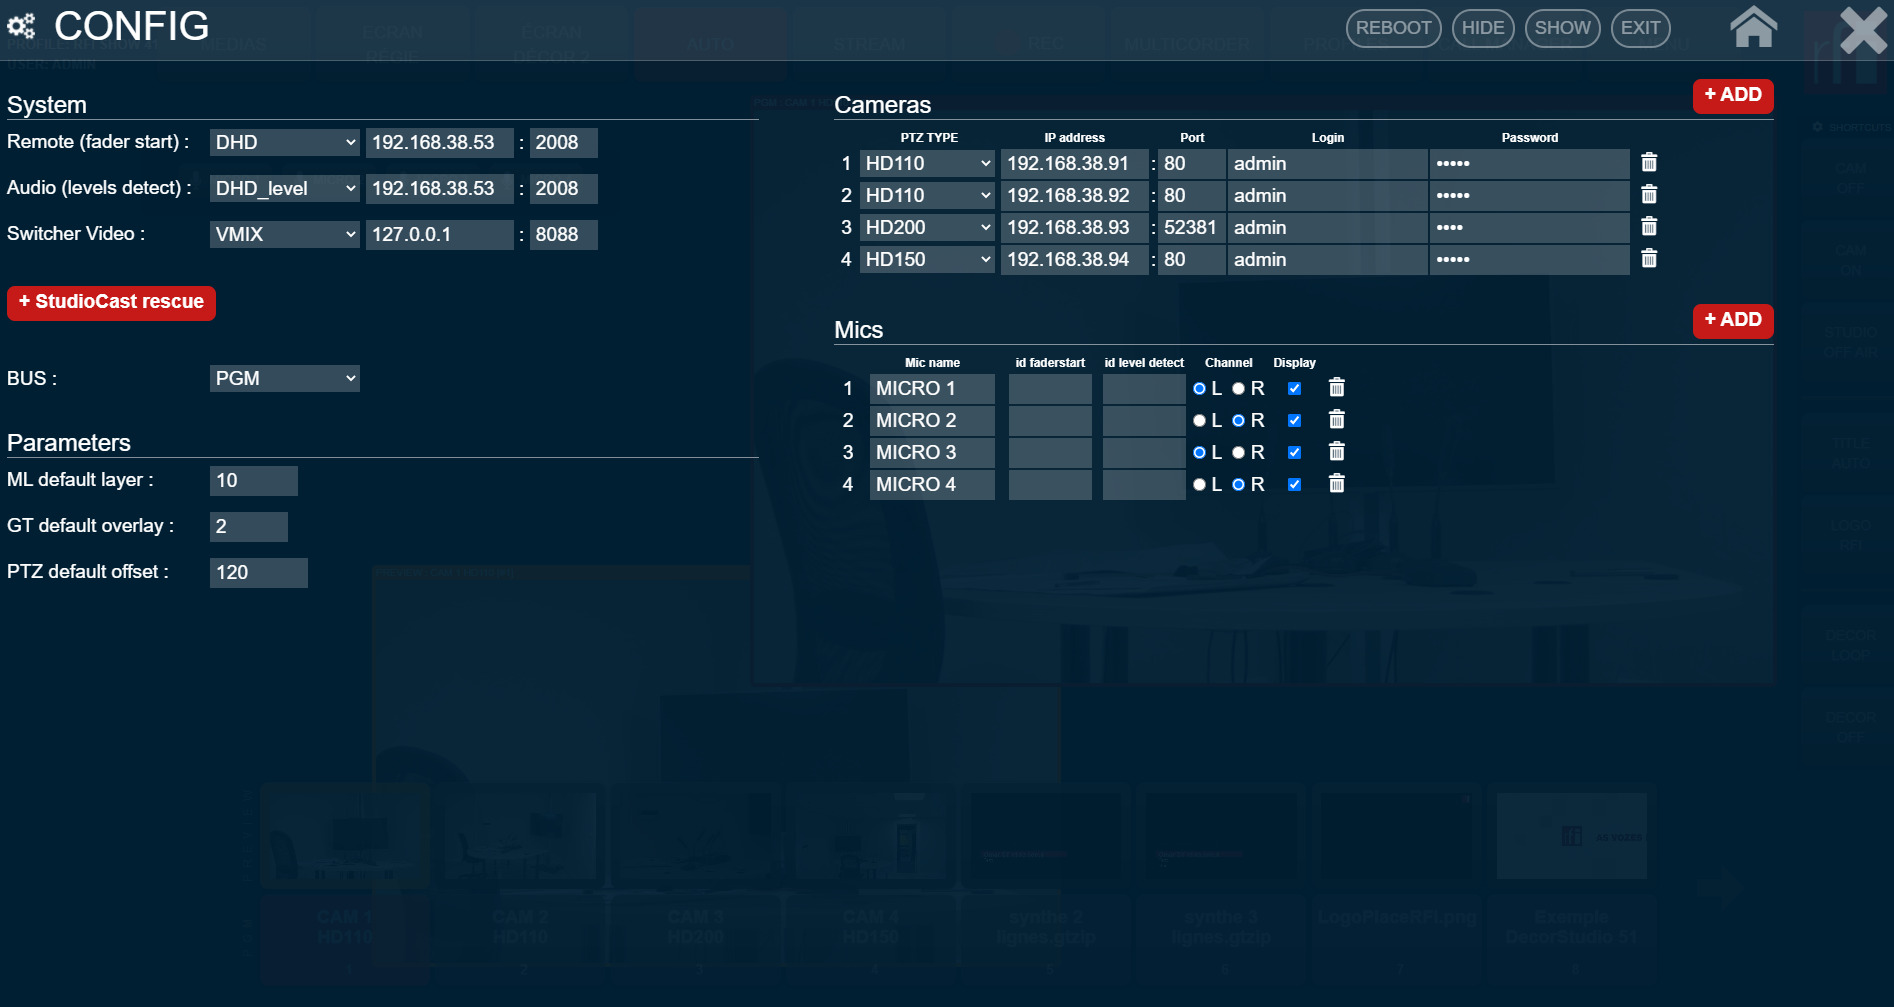1894x1007 pixels.
Task: Select channel L for MICRO 1
Action: pyautogui.click(x=1199, y=388)
